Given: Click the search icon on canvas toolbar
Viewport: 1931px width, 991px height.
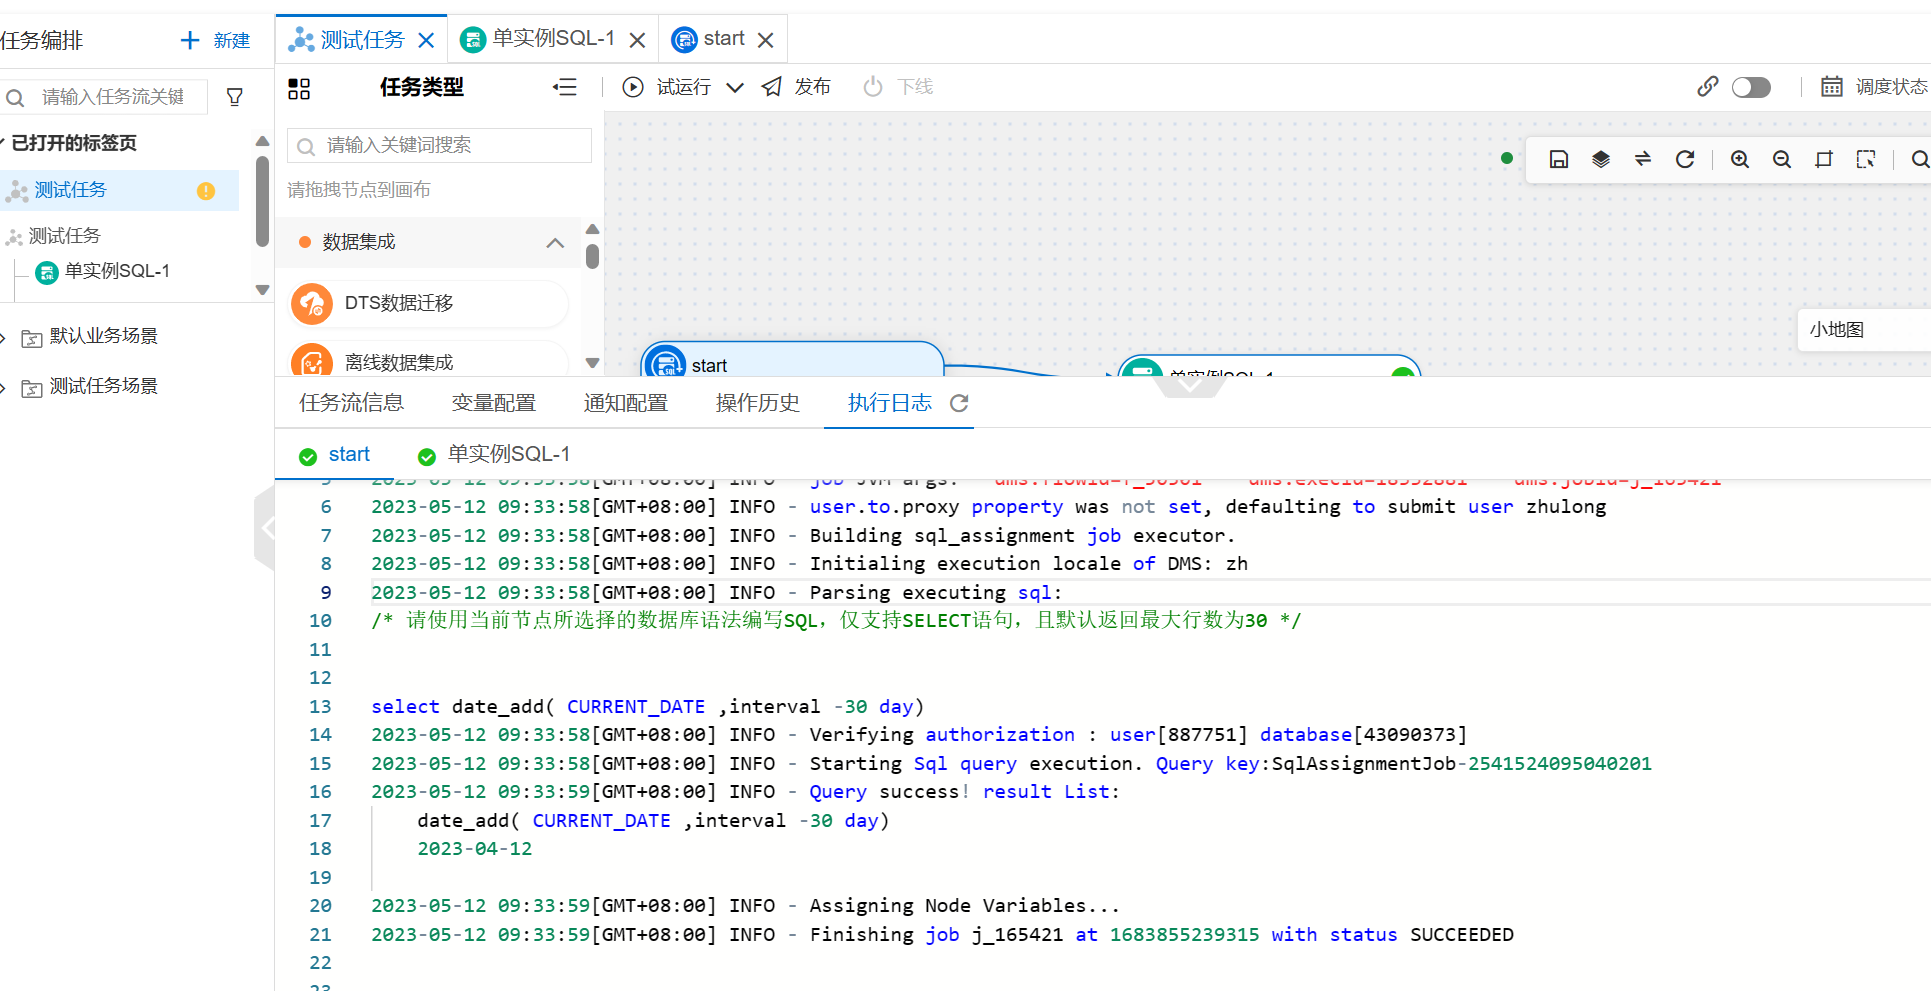Looking at the screenshot, I should [1920, 159].
